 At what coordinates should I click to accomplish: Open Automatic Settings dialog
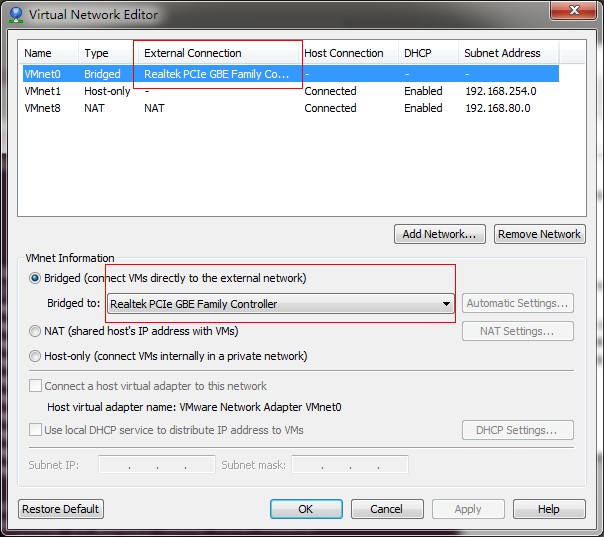pyautogui.click(x=518, y=304)
